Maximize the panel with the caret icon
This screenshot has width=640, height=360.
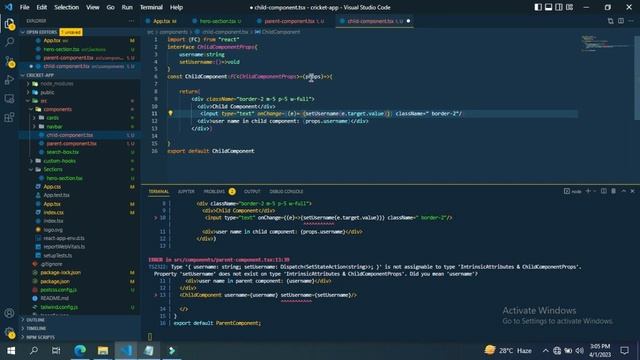click(623, 191)
